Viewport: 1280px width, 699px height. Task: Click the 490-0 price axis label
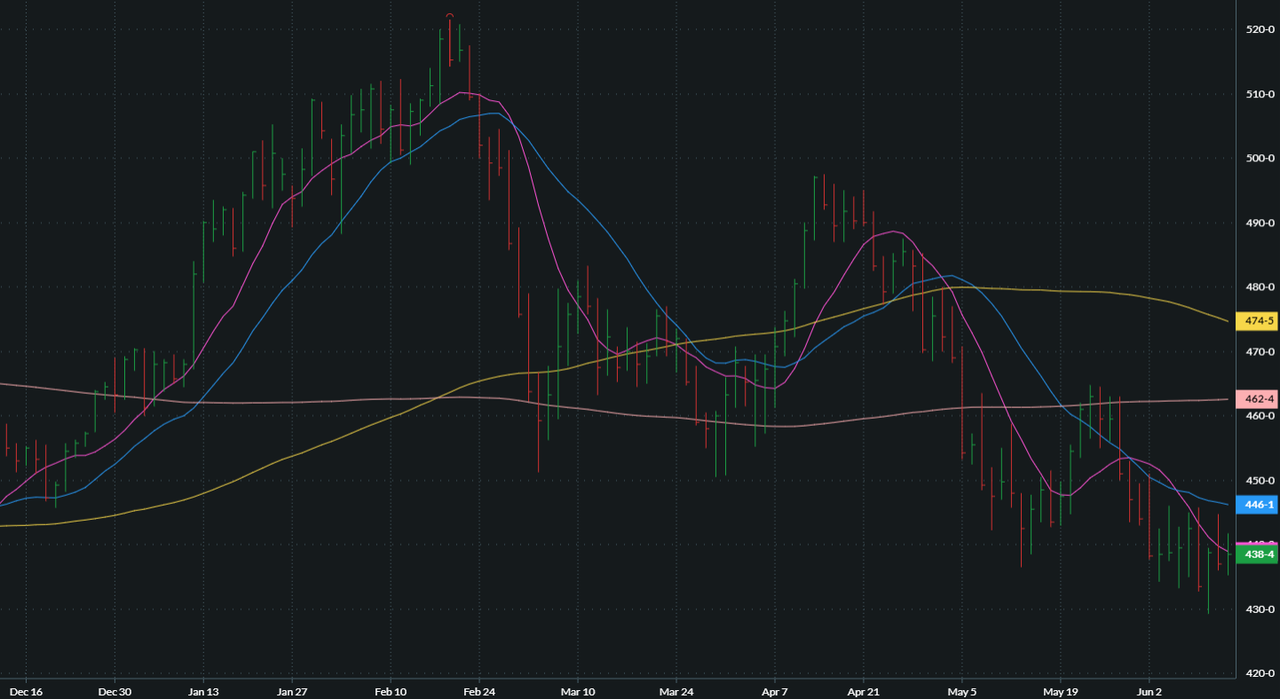pyautogui.click(x=1258, y=223)
